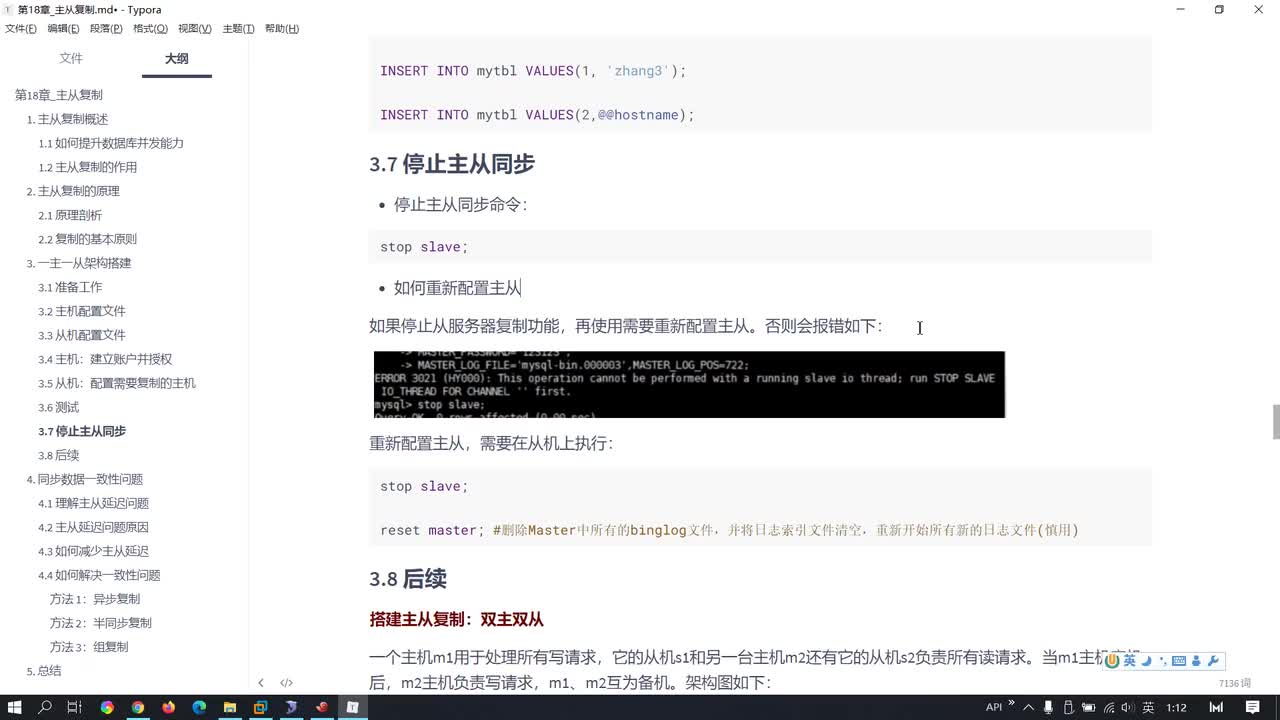
Task: Jump to 2. 主从复制的原理
Action: click(x=73, y=191)
